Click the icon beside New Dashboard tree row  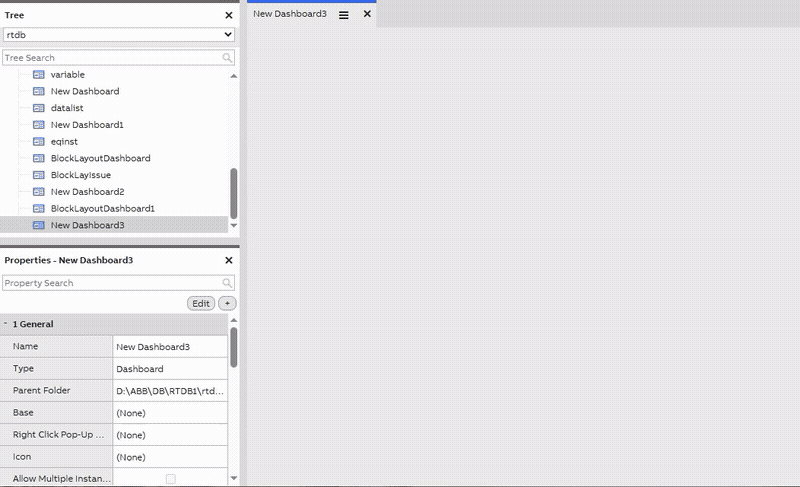(39, 92)
